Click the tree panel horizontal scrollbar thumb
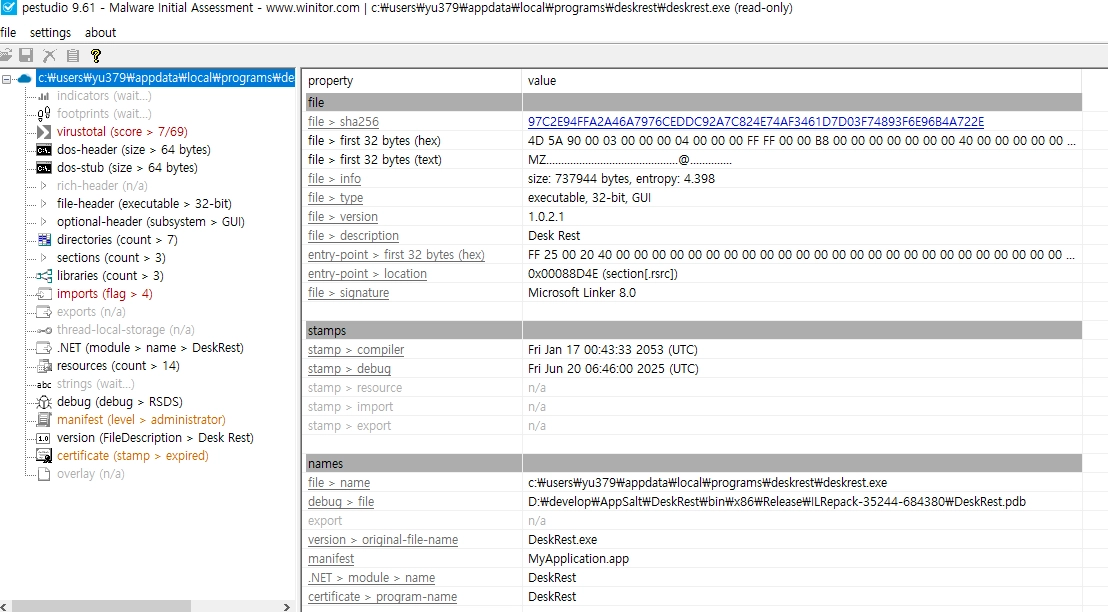Viewport: 1108px width, 612px height. [x=101, y=606]
